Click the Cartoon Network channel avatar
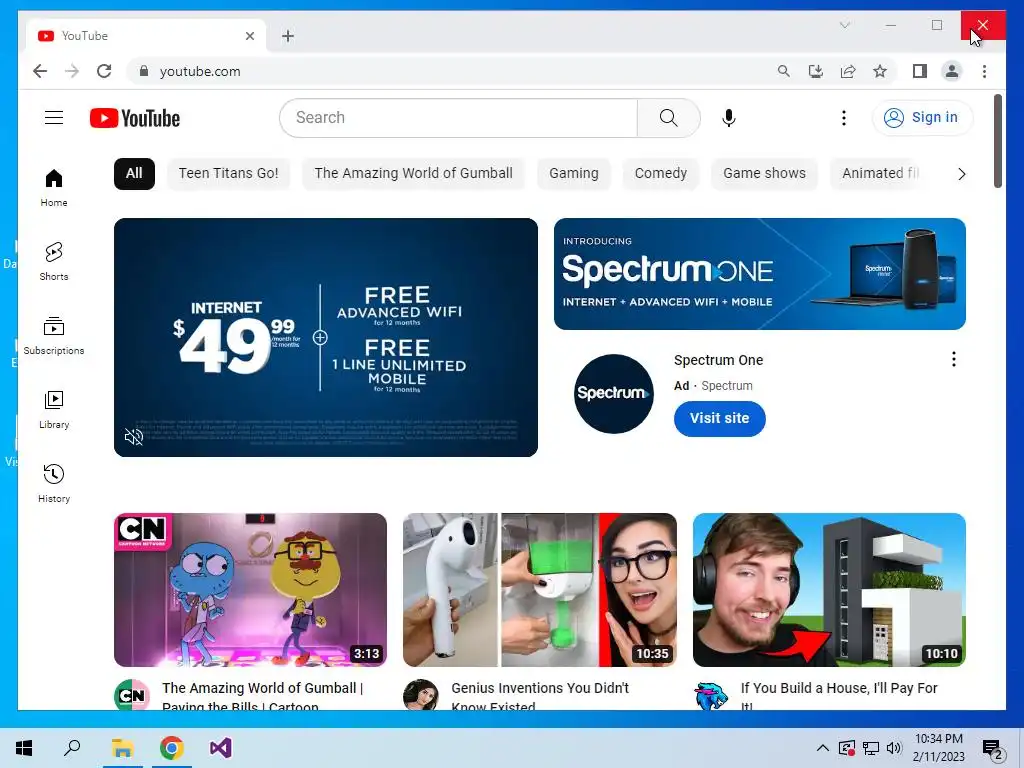 pos(131,695)
